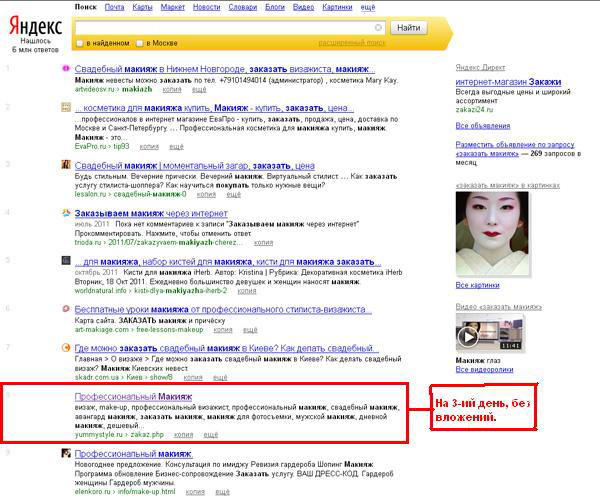Open 'ещё' options for art-makiage.com result
The image size is (600, 500).
coord(250,329)
